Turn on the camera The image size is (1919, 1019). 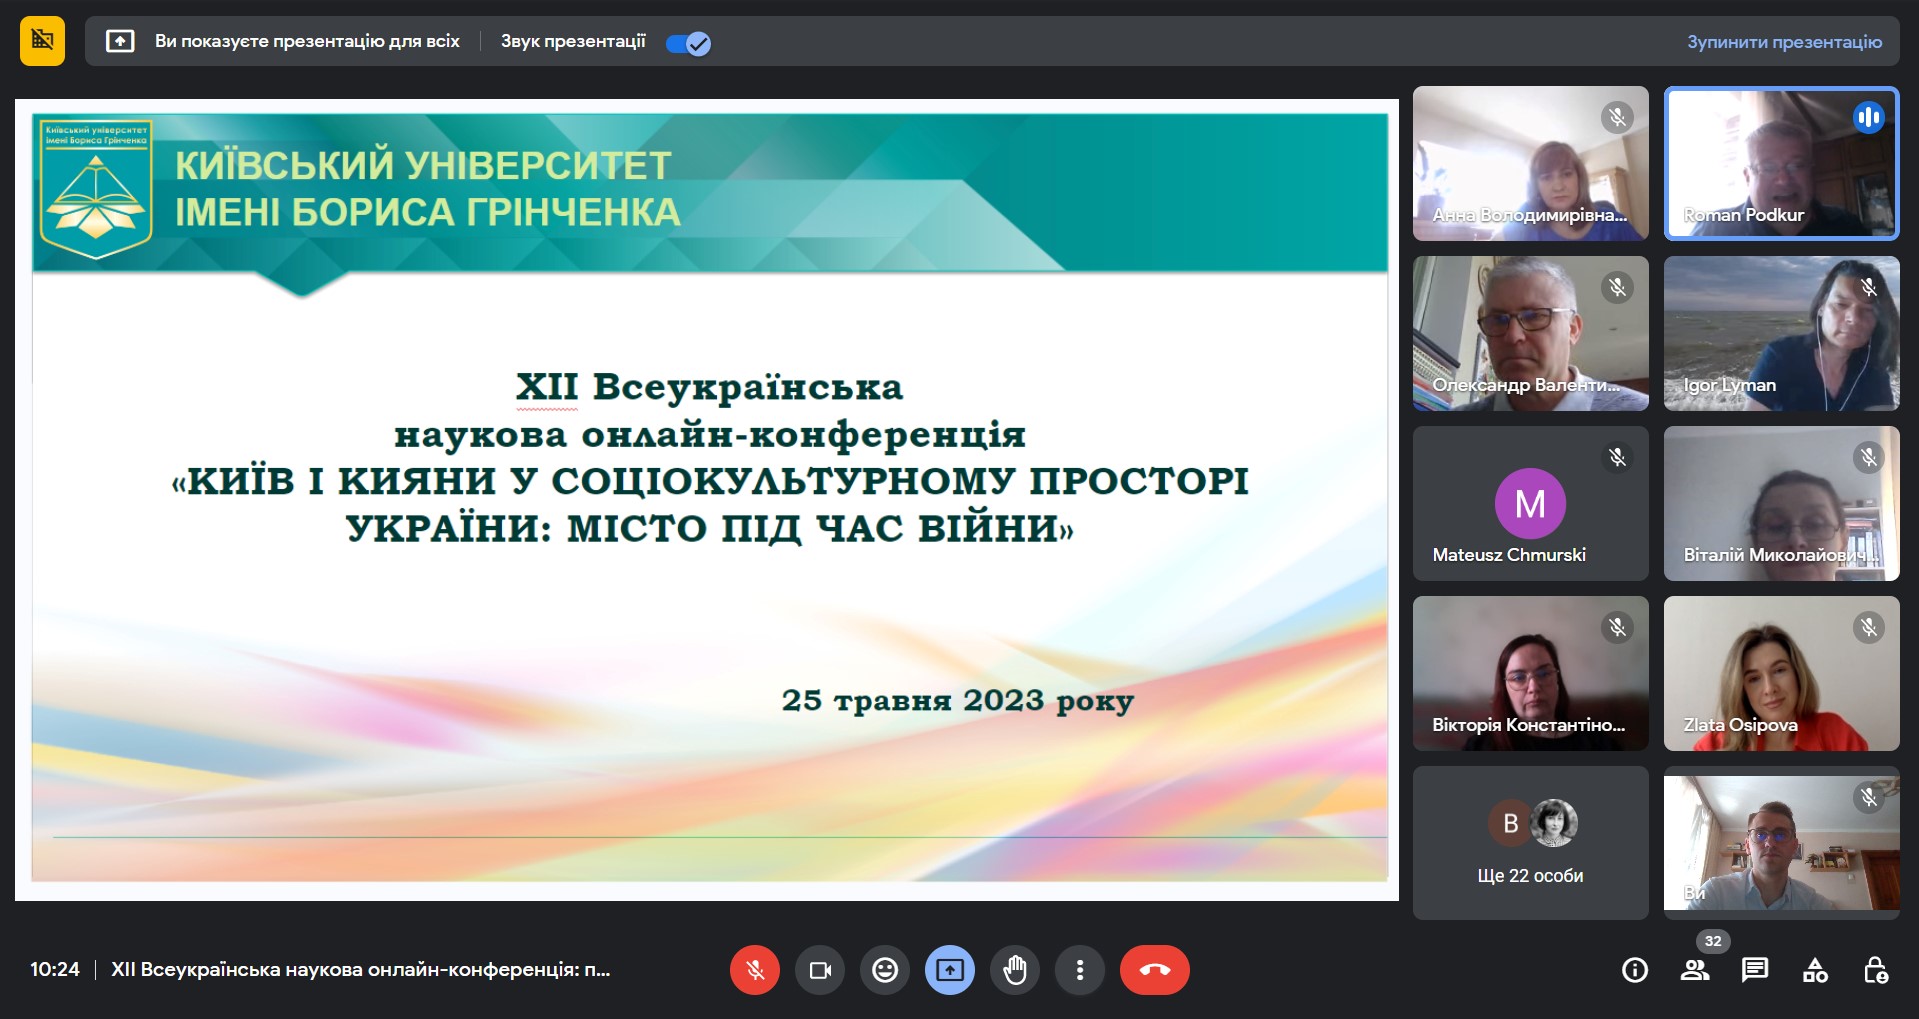[820, 970]
